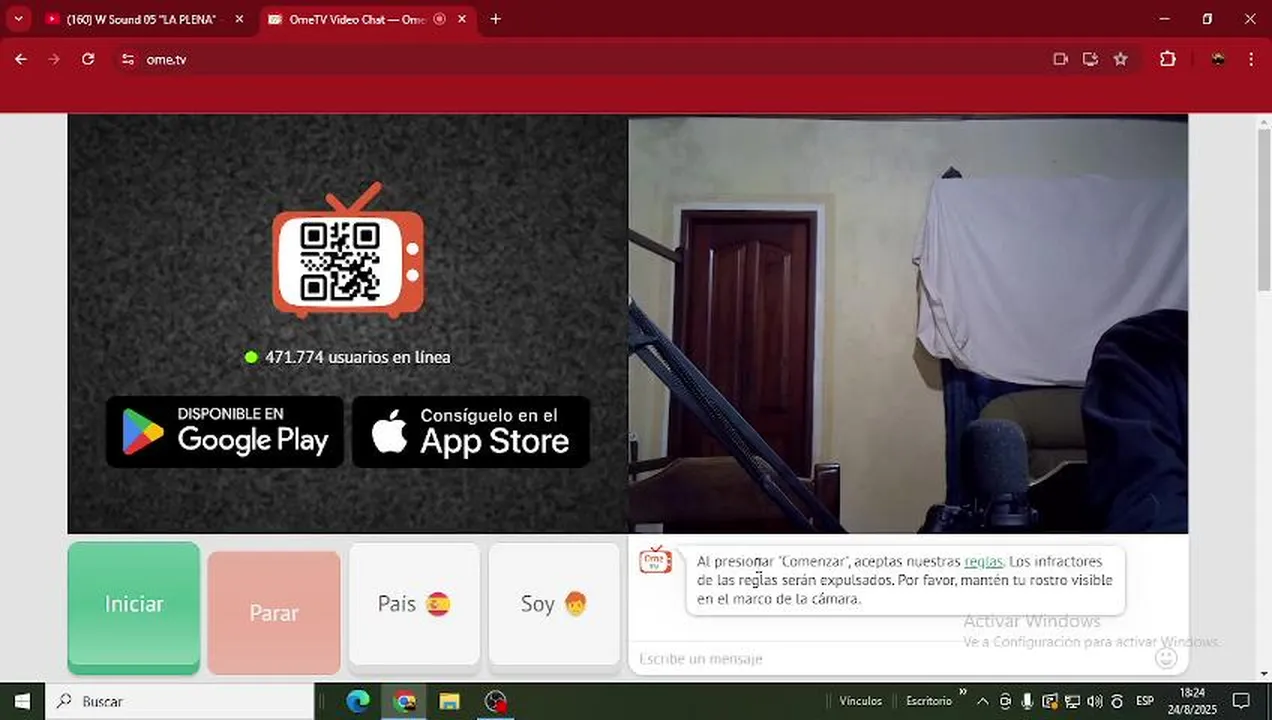
Task: Open the volume speaker tray icon
Action: 1094,701
